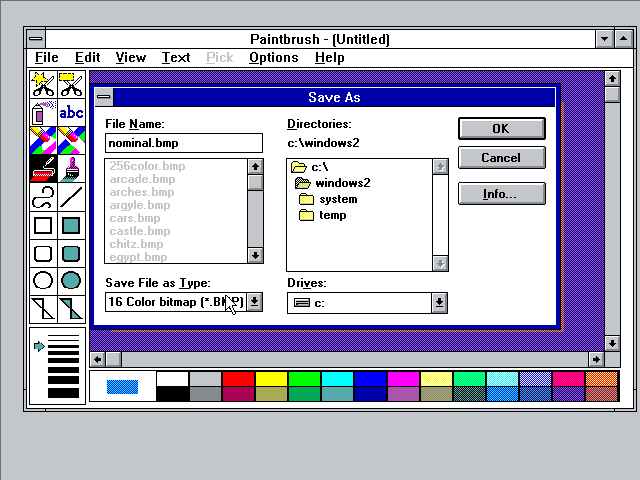
Task: Choose the Filled Polygon tool
Action: pyautogui.click(x=71, y=309)
